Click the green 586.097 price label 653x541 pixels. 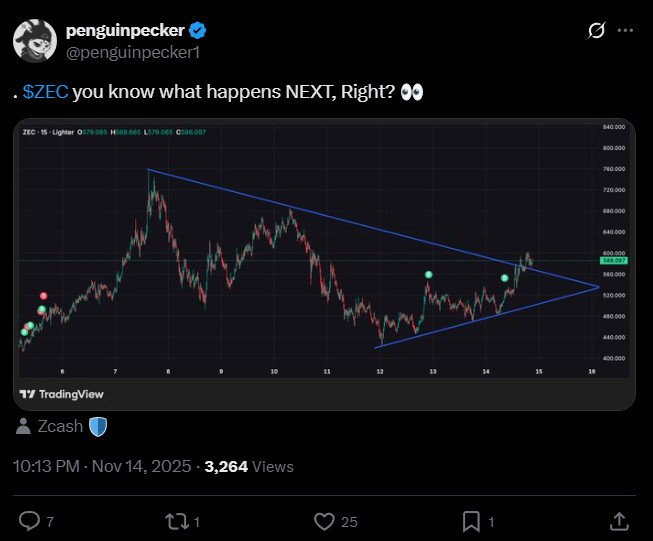point(613,260)
